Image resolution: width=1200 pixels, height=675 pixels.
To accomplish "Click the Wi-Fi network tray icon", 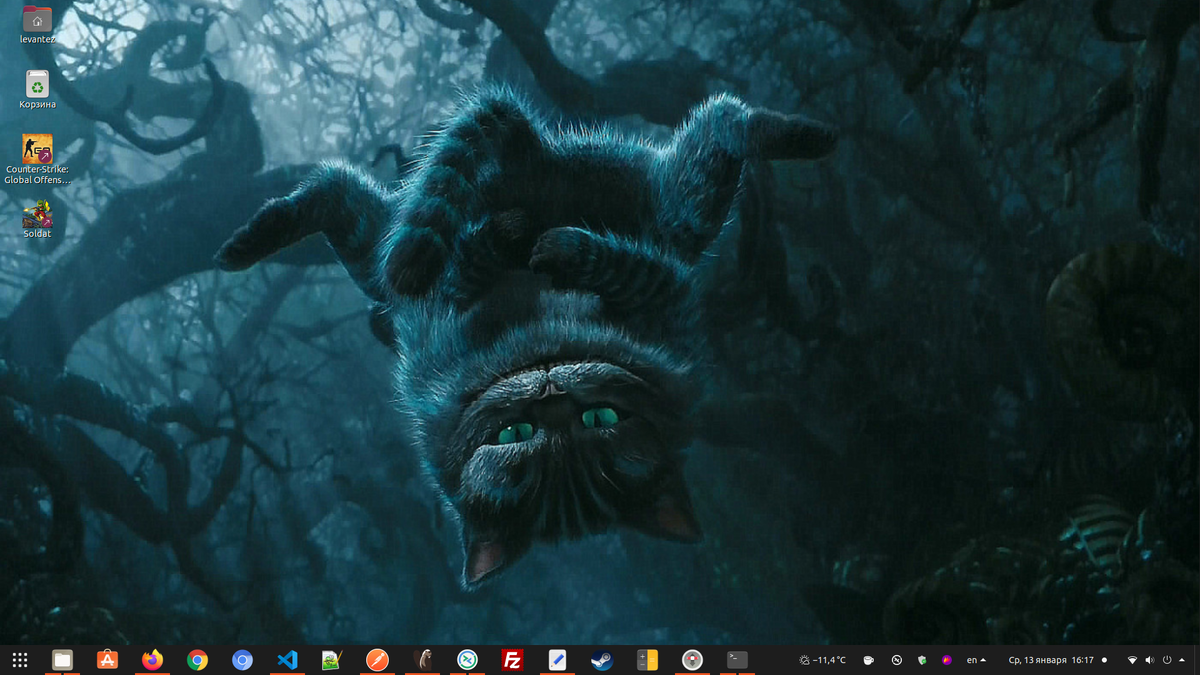I will pos(1132,660).
